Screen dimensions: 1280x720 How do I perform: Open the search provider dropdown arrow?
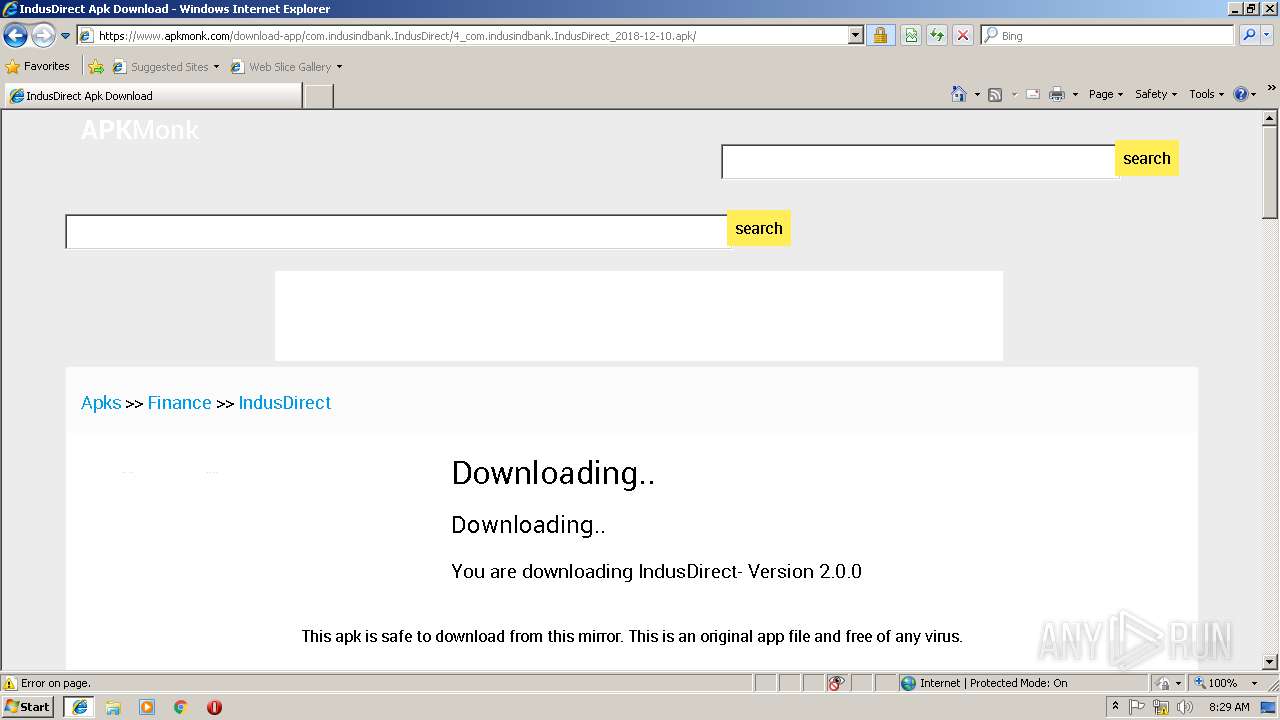pos(1268,36)
